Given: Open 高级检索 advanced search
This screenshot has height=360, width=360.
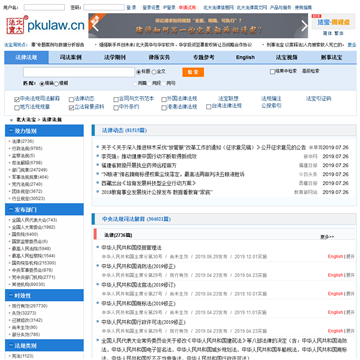Looking at the screenshot, I should 311,71.
